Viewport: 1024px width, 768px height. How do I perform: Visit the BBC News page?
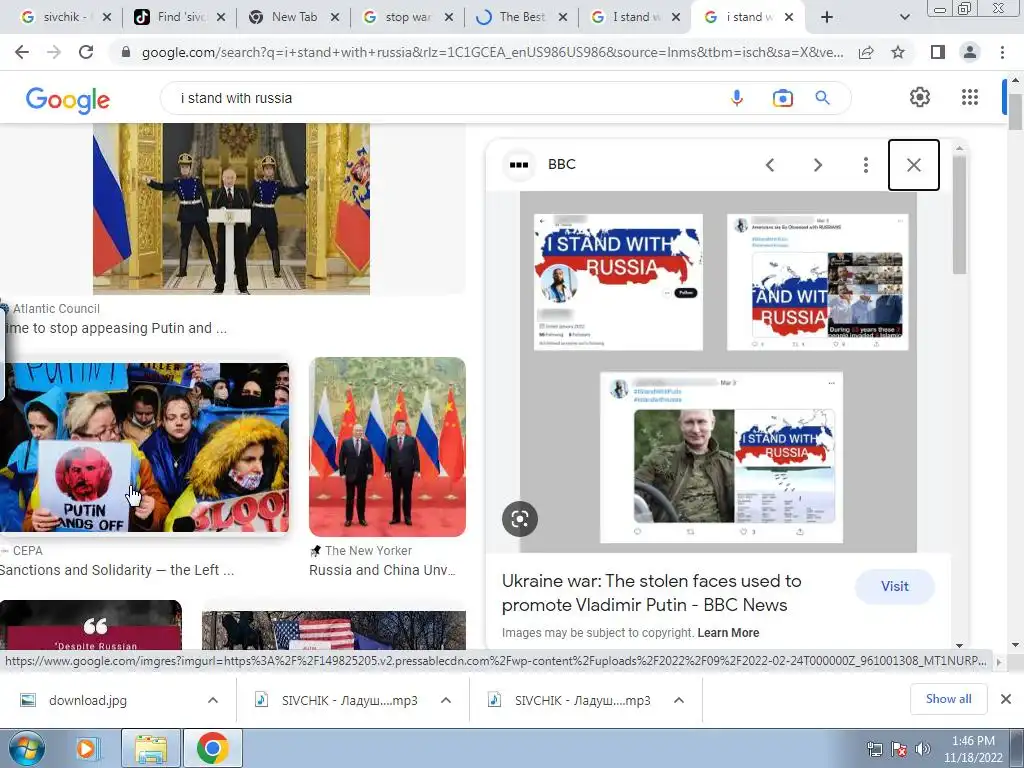click(x=894, y=586)
